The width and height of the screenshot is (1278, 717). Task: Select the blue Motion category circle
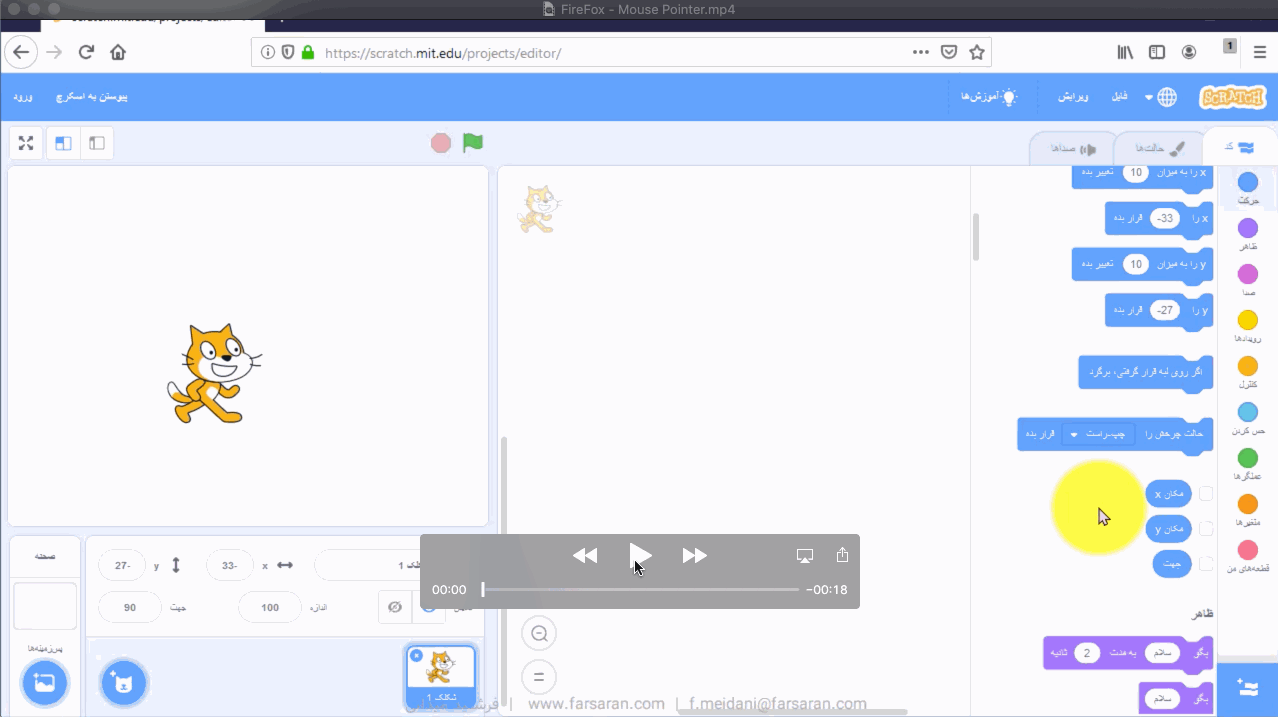click(x=1248, y=182)
